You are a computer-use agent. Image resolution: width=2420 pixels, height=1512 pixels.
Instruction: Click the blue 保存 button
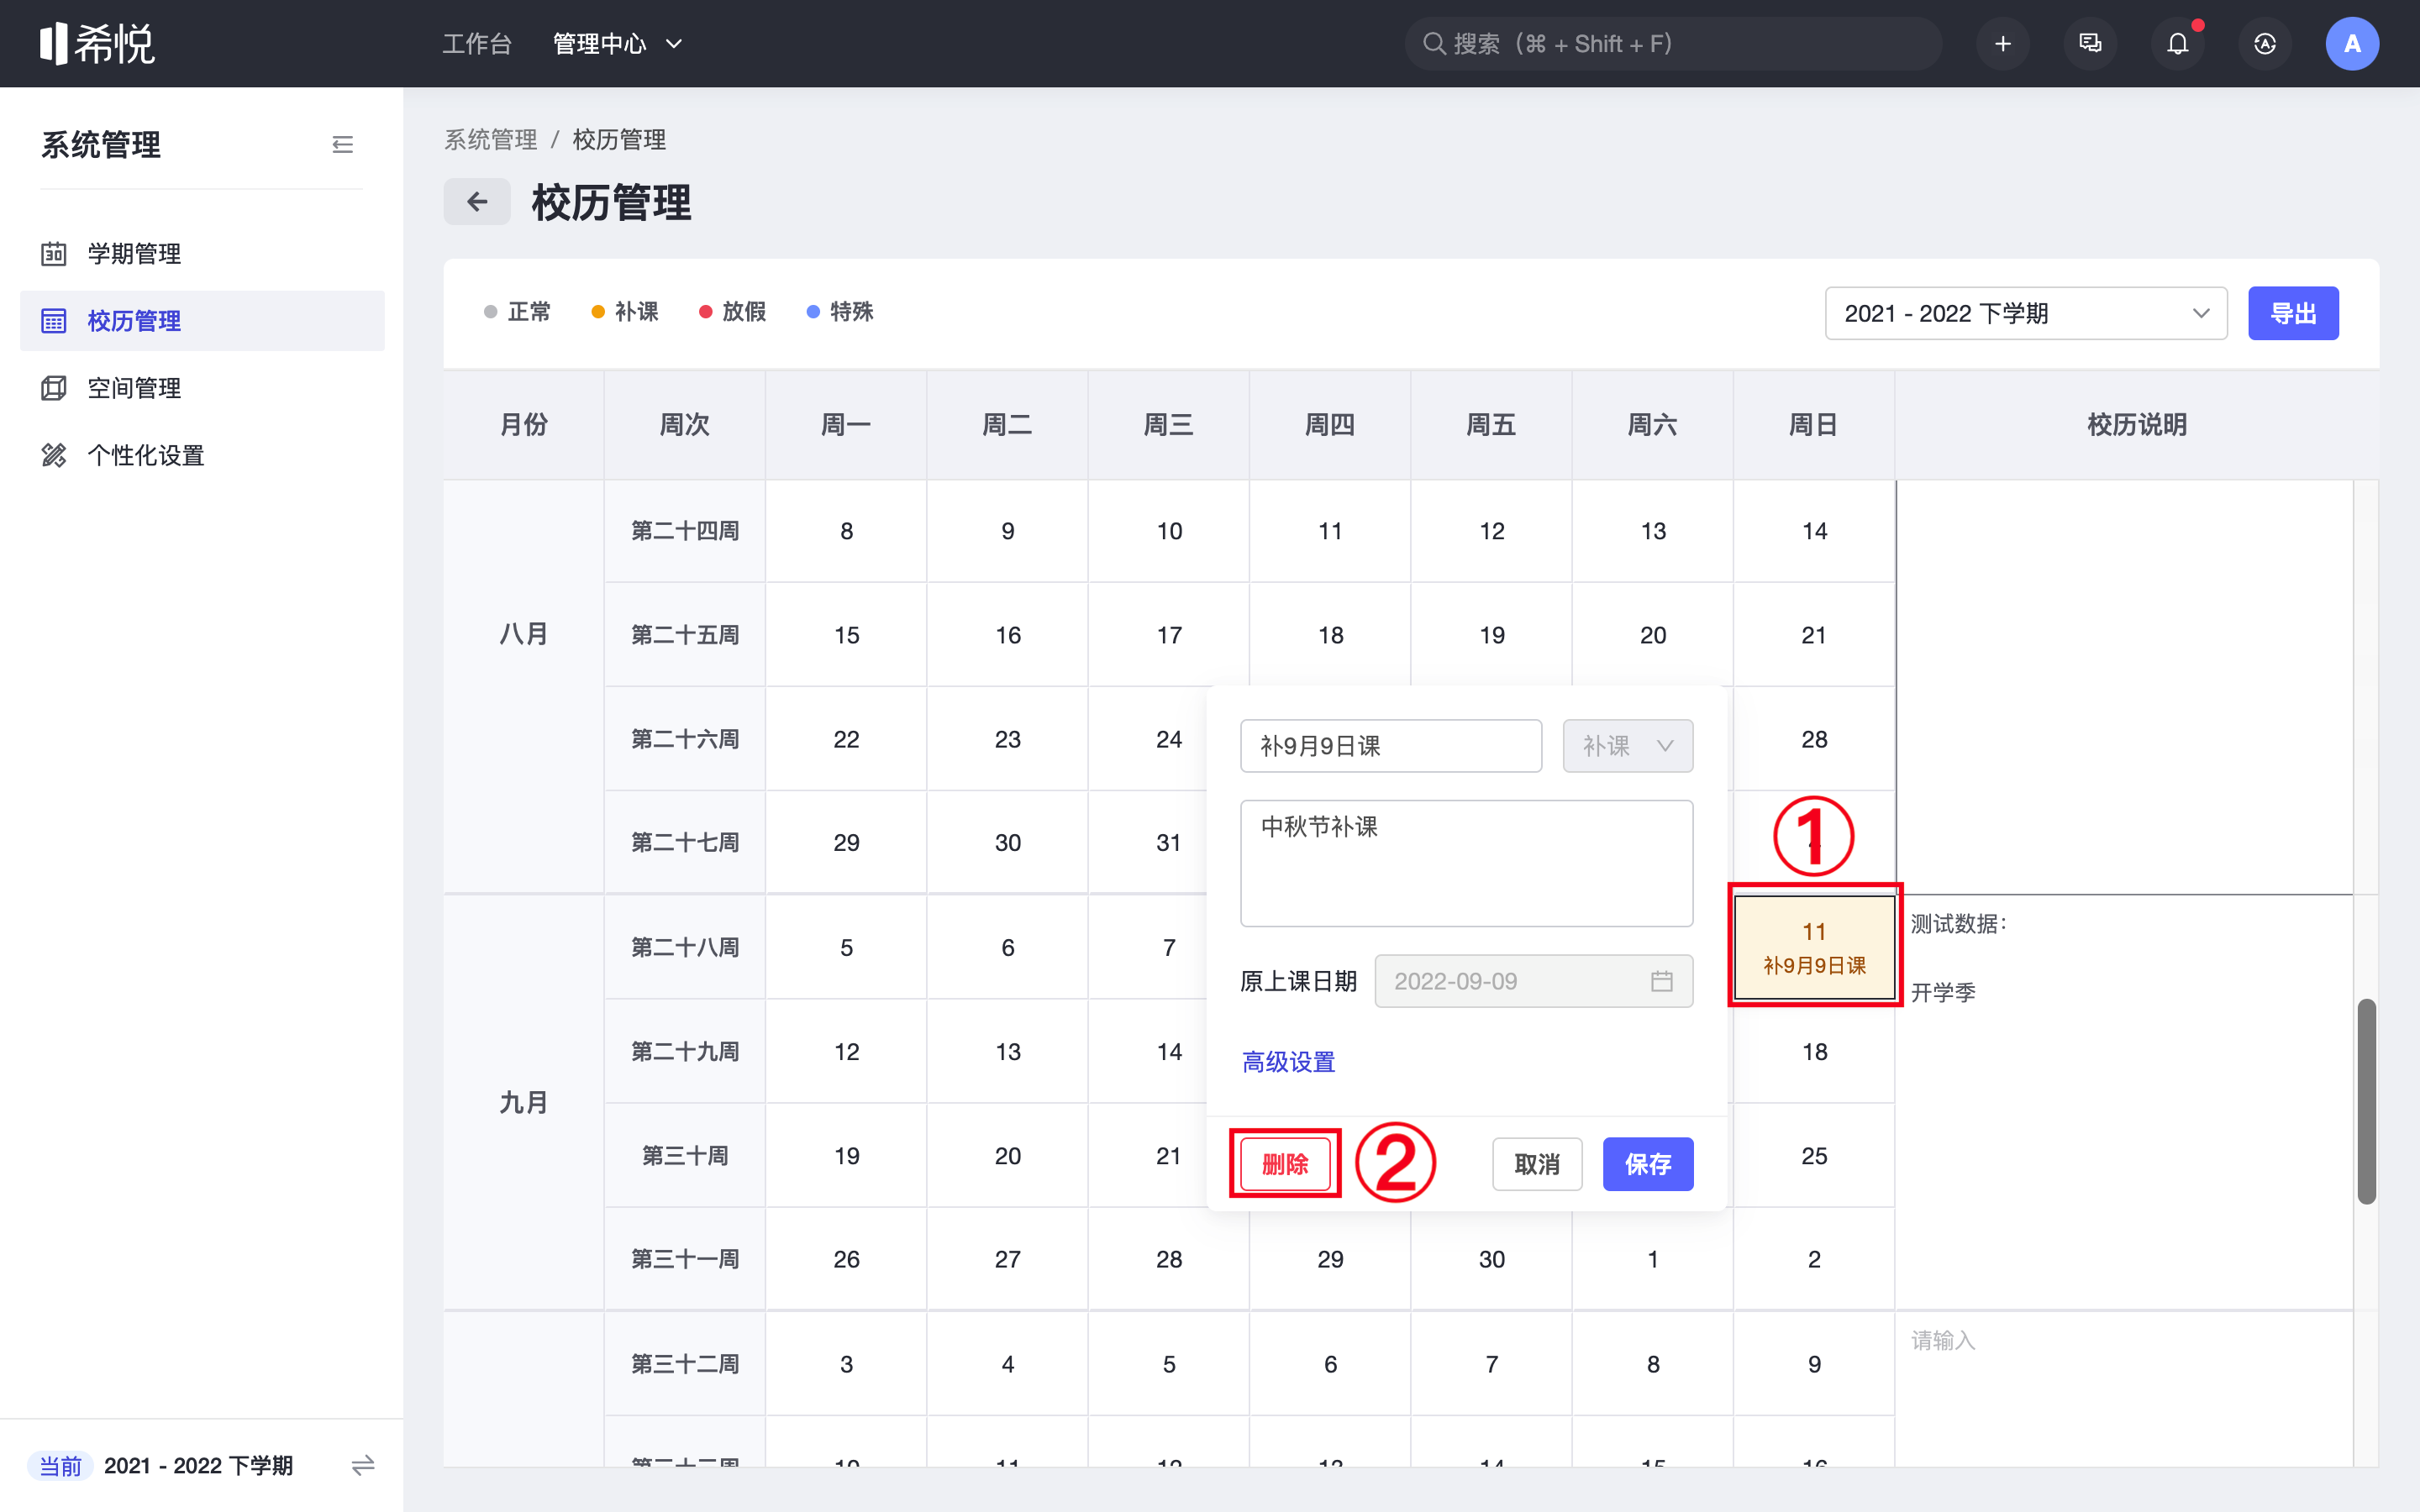click(1648, 1164)
